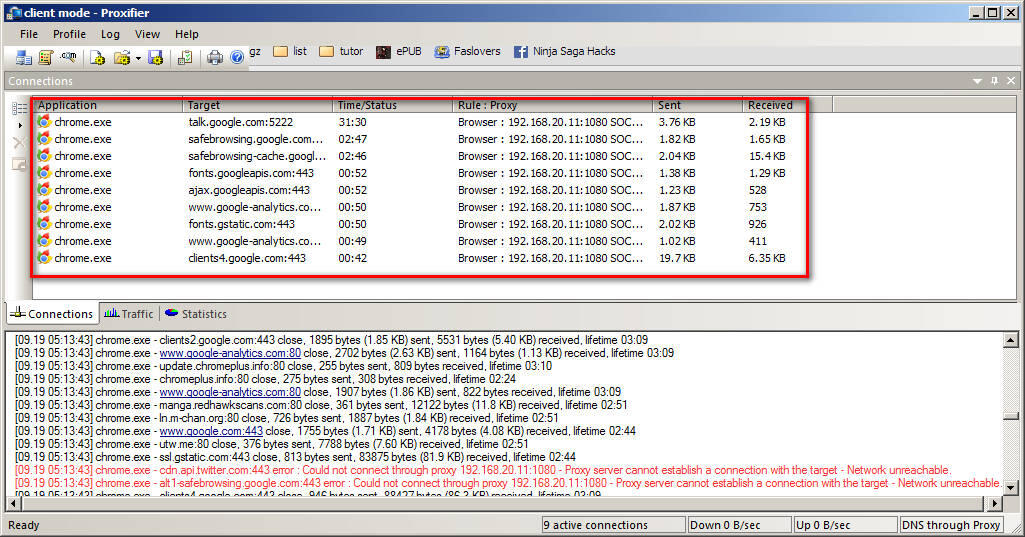Open Help with the question mark icon
Image resolution: width=1025 pixels, height=537 pixels.
[237, 58]
